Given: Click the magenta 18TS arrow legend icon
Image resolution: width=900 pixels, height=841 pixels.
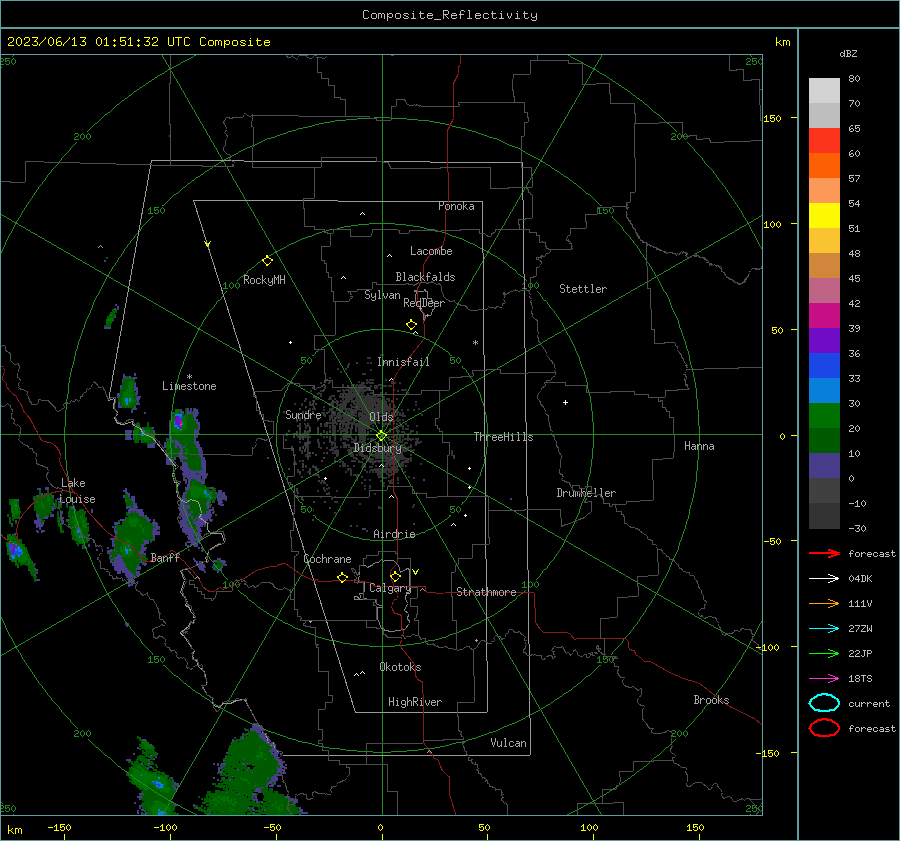Looking at the screenshot, I should point(824,679).
